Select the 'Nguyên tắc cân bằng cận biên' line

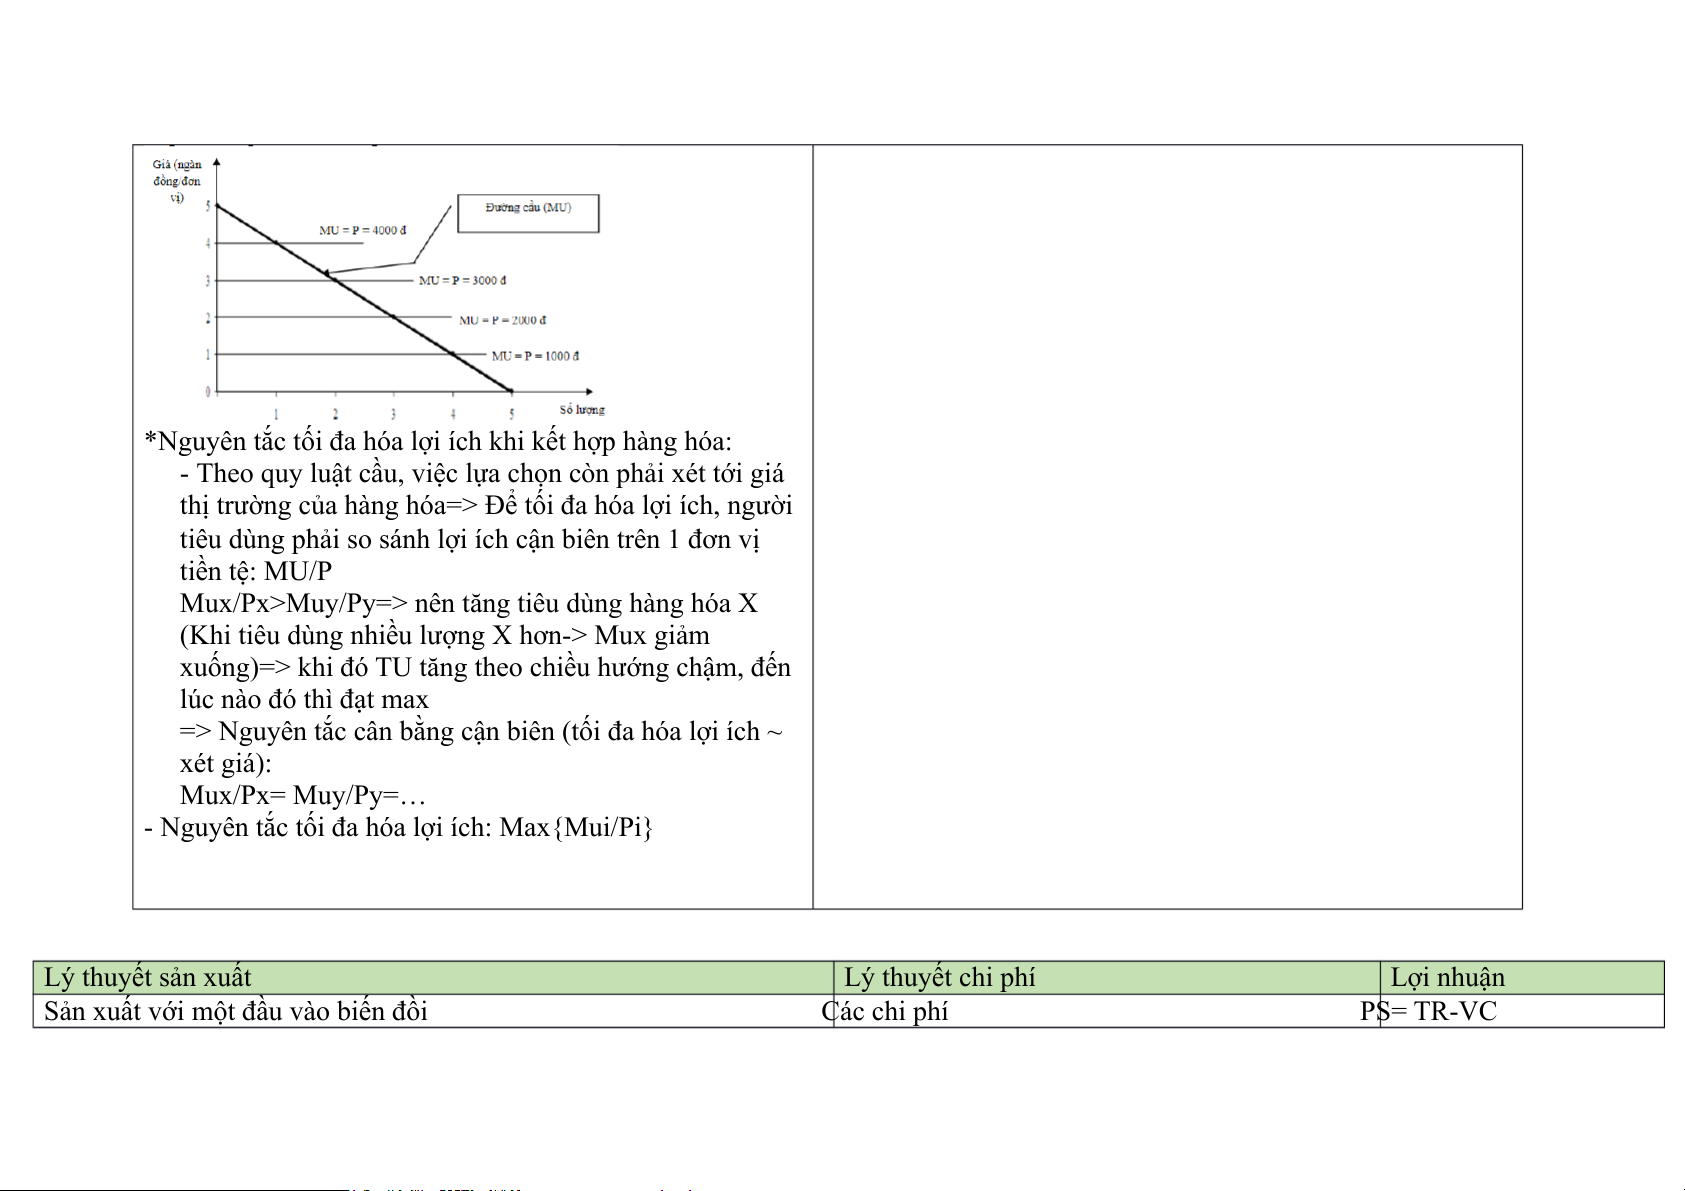(480, 732)
